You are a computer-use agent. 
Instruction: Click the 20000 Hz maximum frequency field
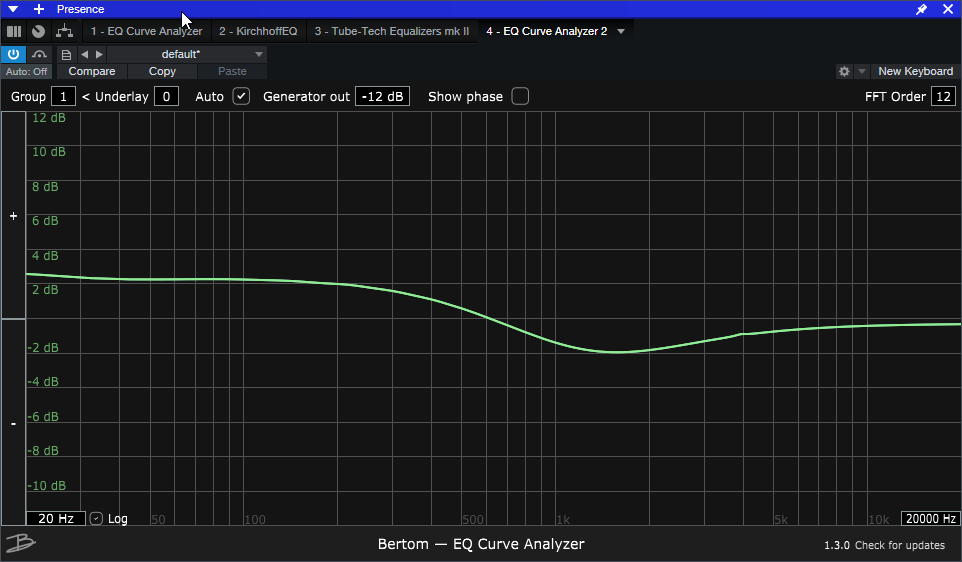930,519
